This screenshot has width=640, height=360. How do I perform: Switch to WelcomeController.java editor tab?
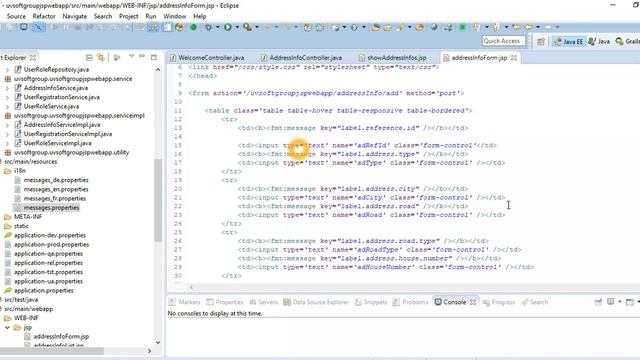[207, 58]
